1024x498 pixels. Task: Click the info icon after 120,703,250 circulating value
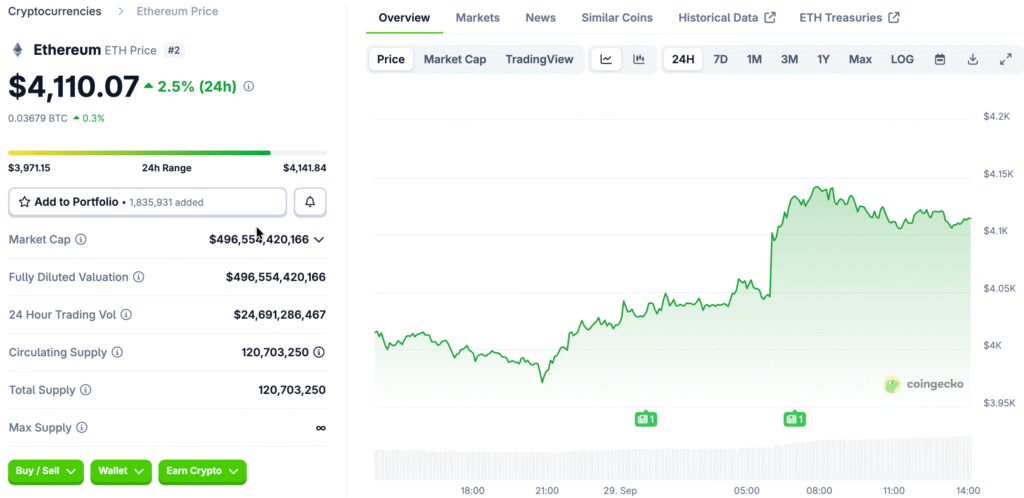point(319,352)
